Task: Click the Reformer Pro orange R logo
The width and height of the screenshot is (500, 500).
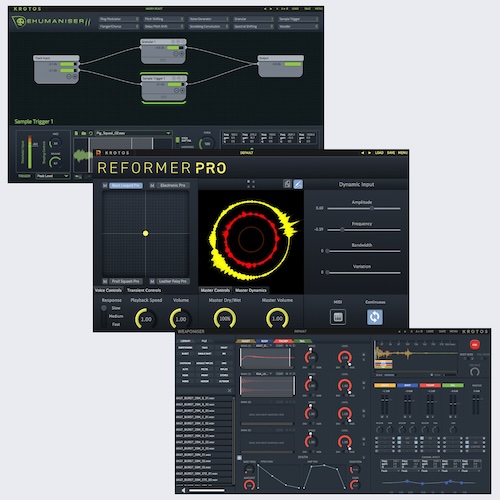Action: click(98, 153)
